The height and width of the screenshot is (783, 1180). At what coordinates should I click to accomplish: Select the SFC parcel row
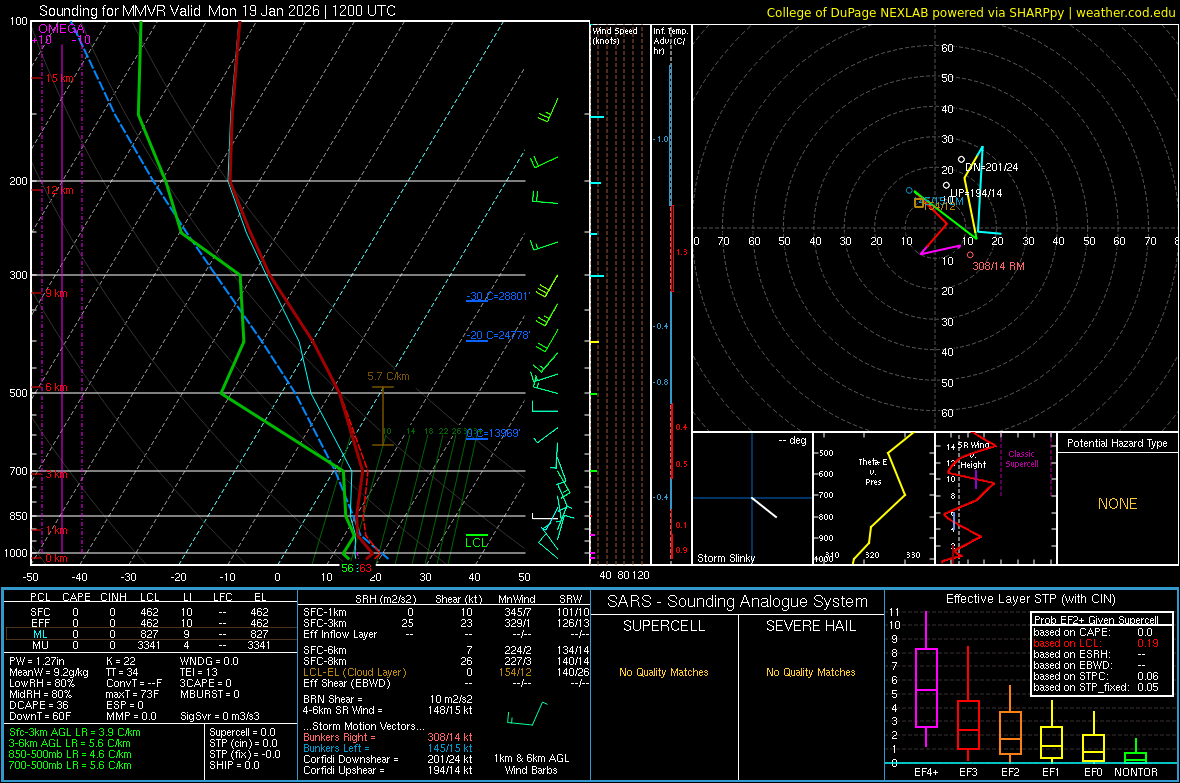(149, 612)
